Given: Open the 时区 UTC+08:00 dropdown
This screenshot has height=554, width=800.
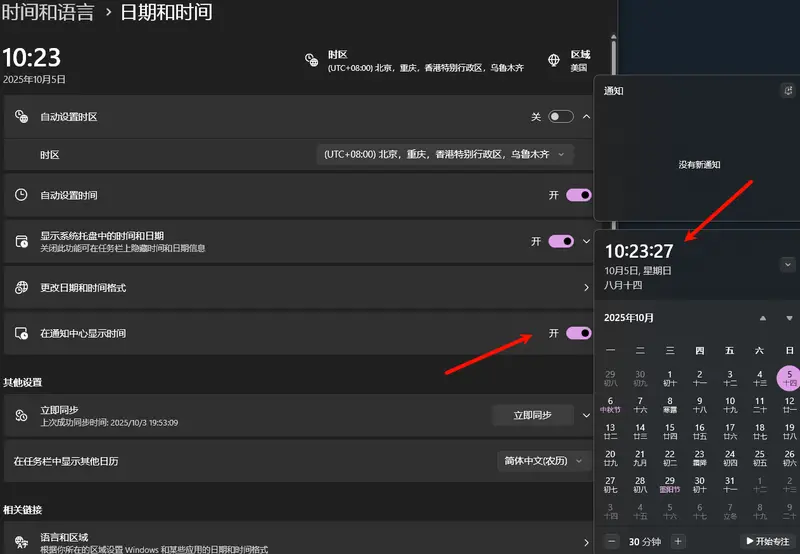Looking at the screenshot, I should coord(445,155).
